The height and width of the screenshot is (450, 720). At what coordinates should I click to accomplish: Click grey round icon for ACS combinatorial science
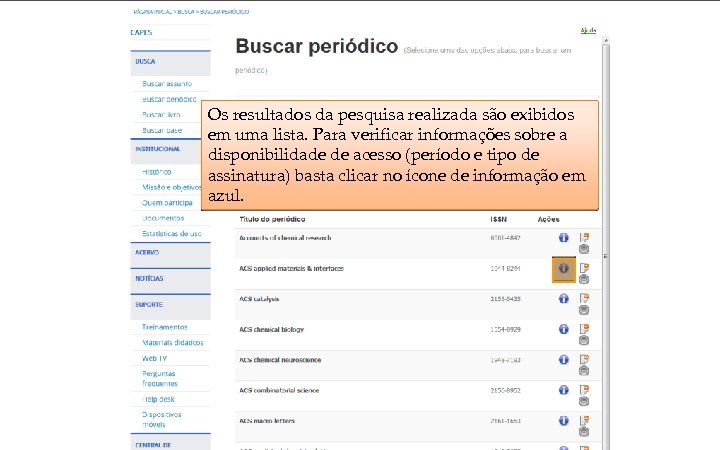coord(584,401)
